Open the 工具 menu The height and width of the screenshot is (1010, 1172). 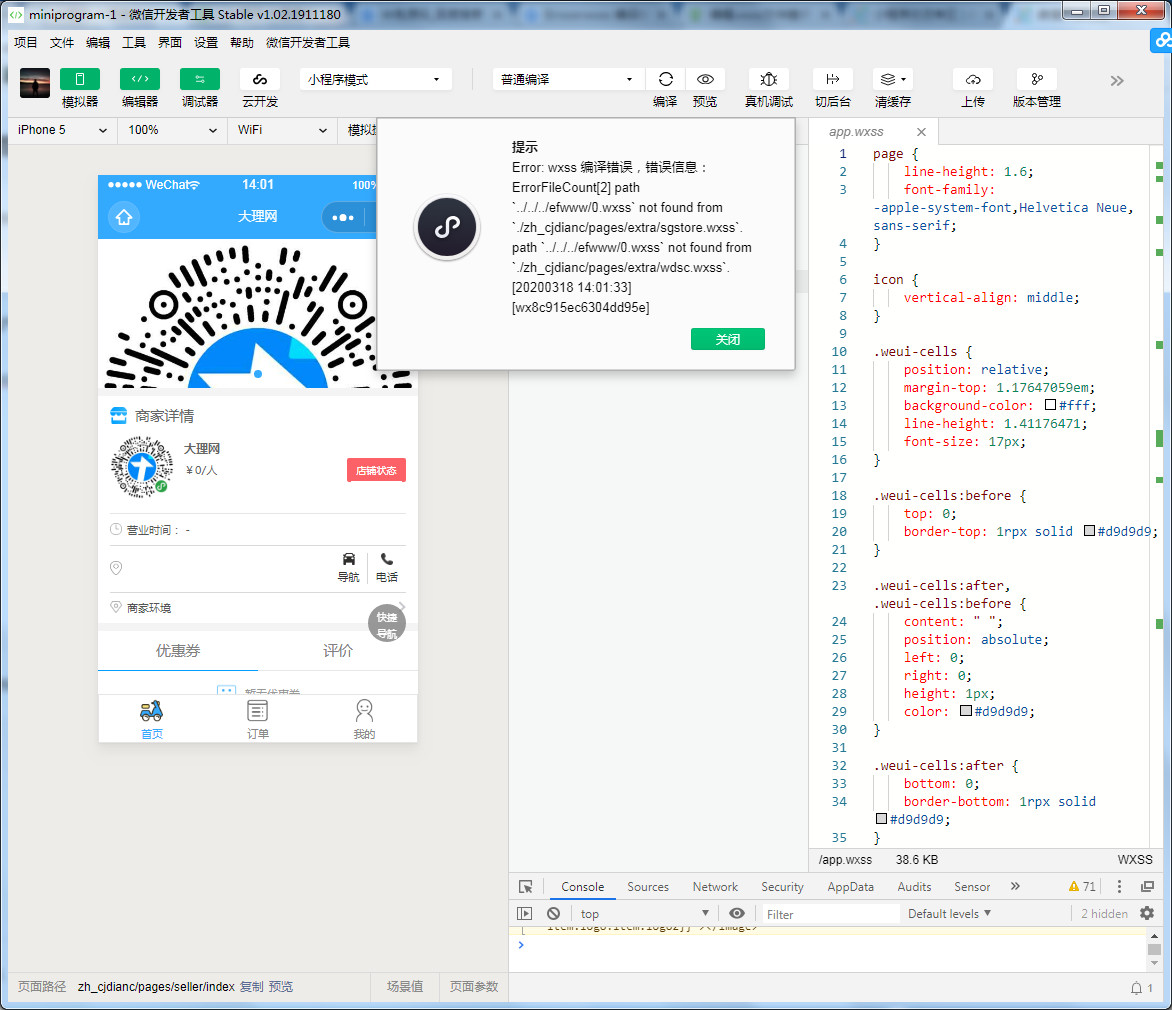pyautogui.click(x=134, y=43)
